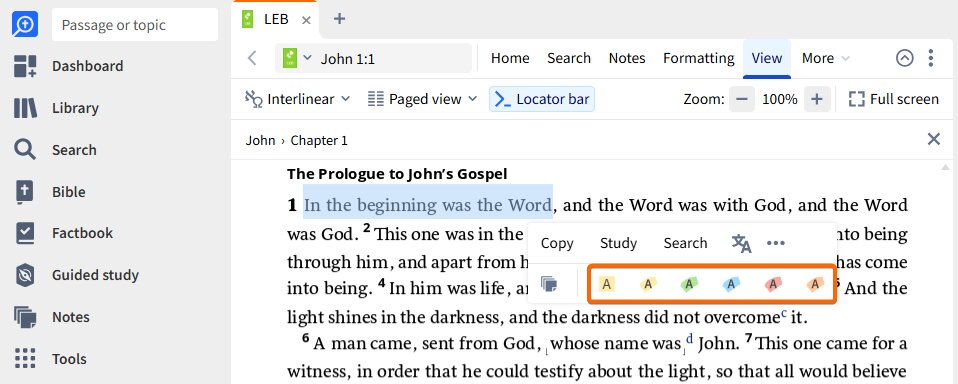
Task: Apply the green marker highlight
Action: [x=689, y=284]
